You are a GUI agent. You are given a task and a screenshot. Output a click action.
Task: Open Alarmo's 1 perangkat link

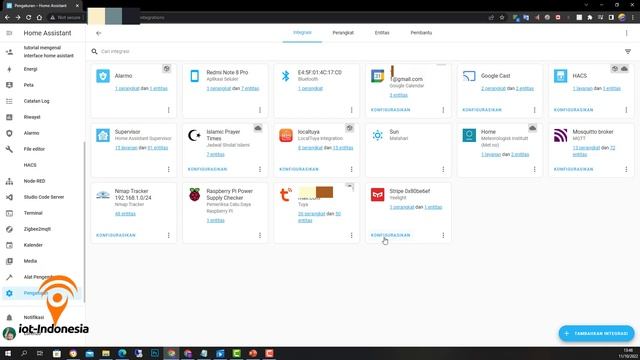[x=127, y=88]
